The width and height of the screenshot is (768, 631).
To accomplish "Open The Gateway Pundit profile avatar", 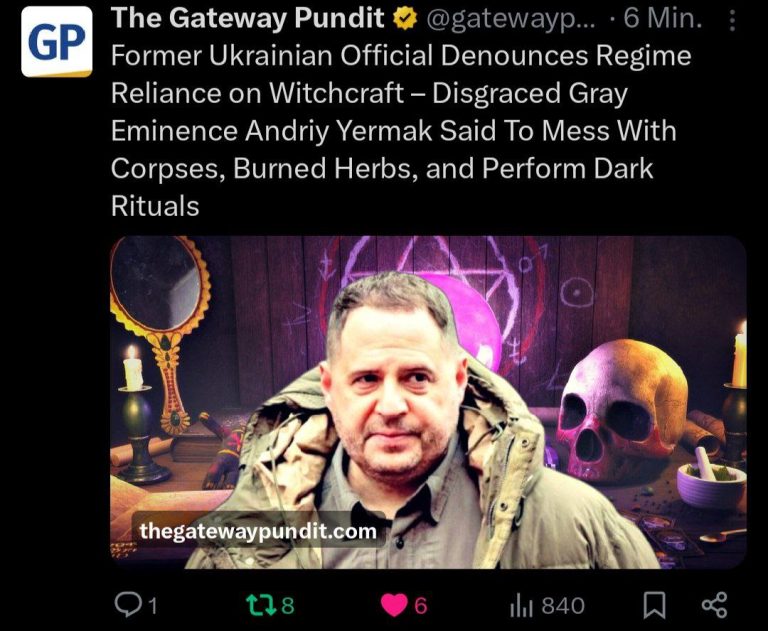I will click(x=56, y=42).
